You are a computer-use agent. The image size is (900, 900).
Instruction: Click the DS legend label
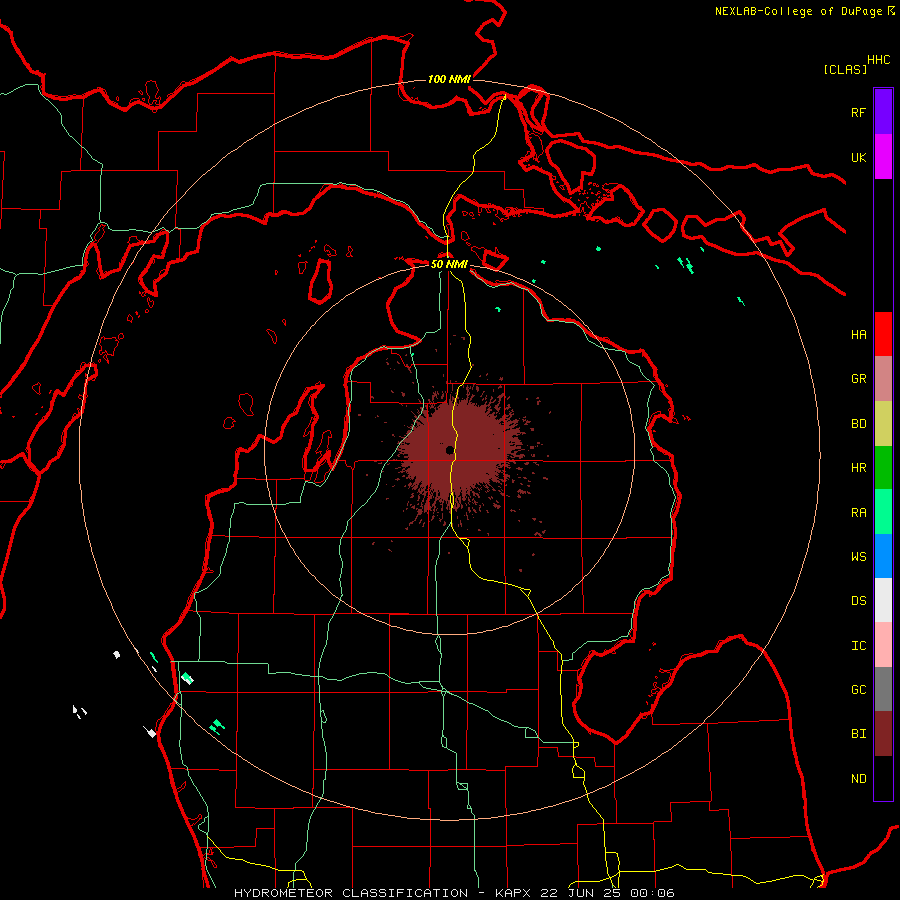pyautogui.click(x=858, y=601)
